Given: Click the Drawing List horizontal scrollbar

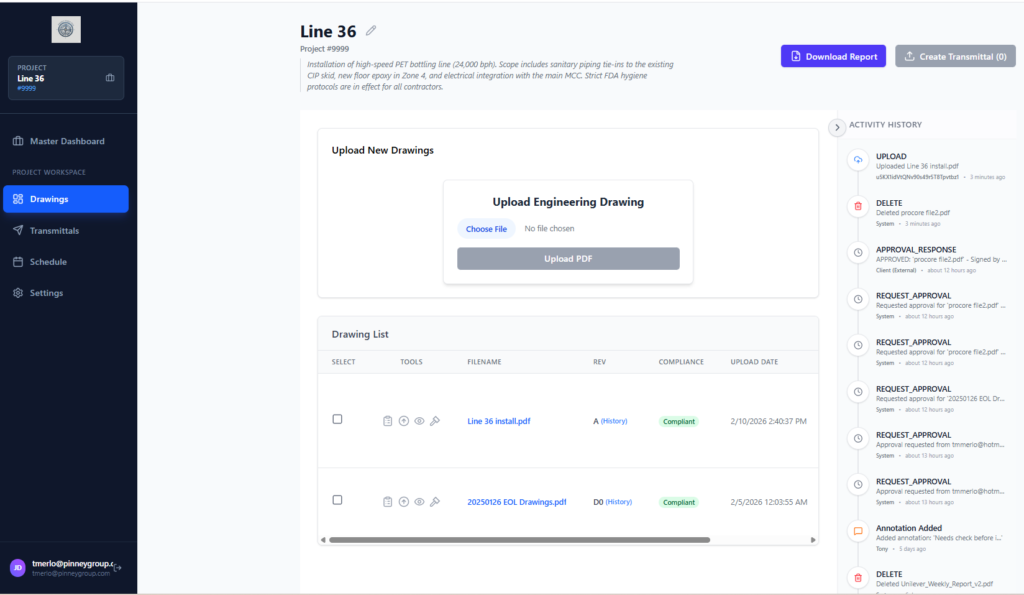Looking at the screenshot, I should [x=519, y=540].
